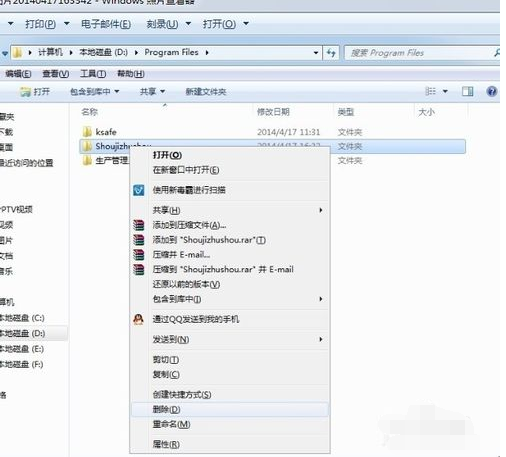The image size is (506, 457).
Task: Select 本地磁盘 (C:) in navigation pane
Action: (22, 318)
